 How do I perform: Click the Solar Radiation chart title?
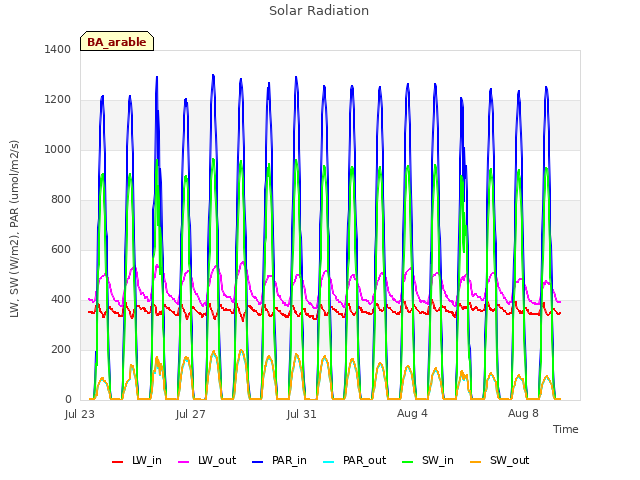pos(319,11)
